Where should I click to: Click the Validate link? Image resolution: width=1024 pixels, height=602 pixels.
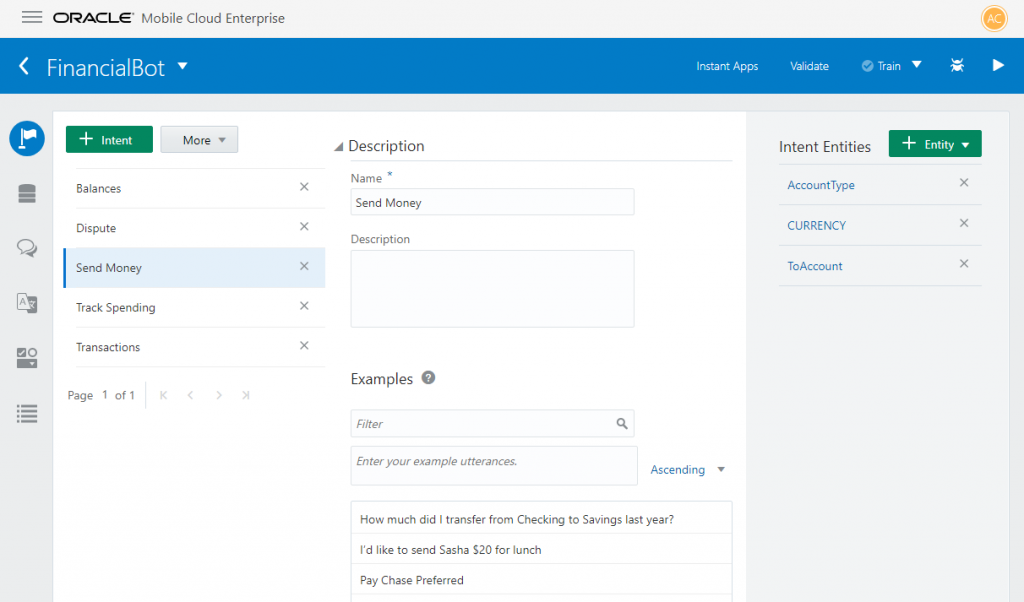[809, 66]
